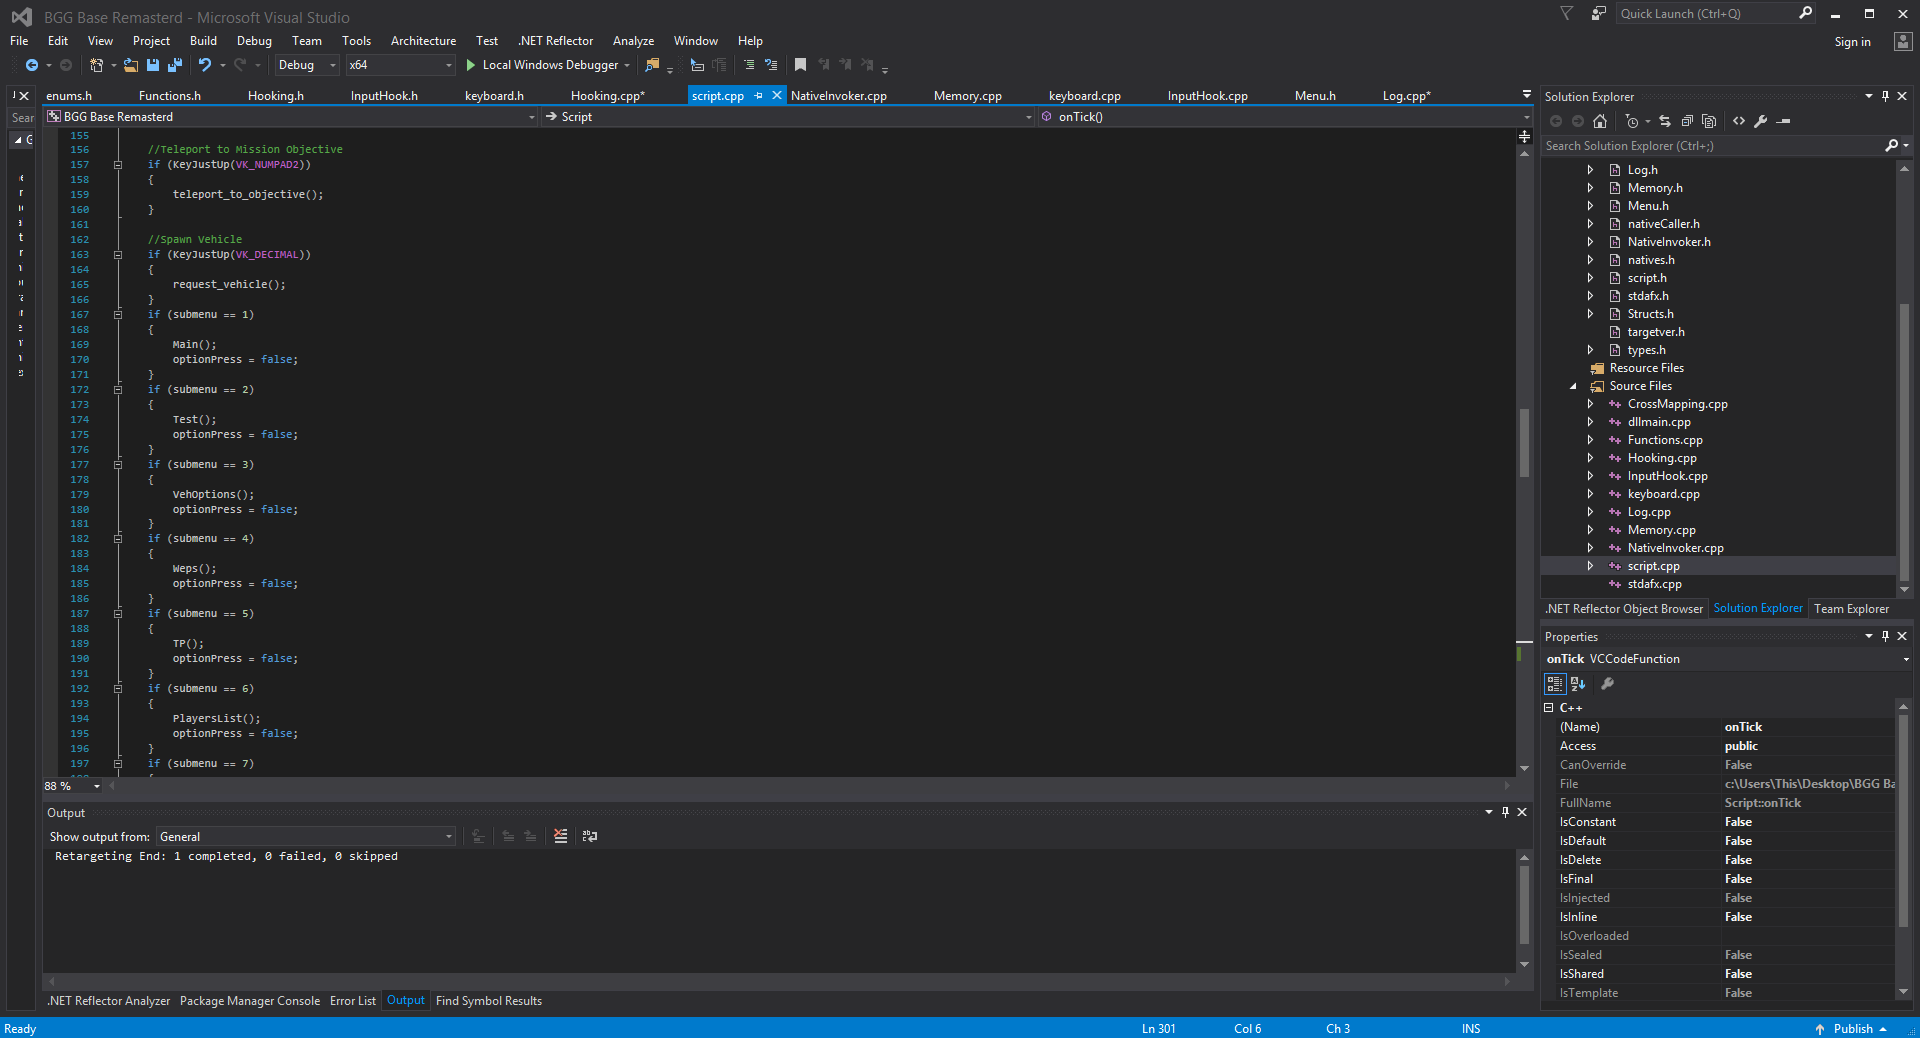Click the Categorized view button in Properties
Image resolution: width=1920 pixels, height=1038 pixels.
coord(1555,684)
